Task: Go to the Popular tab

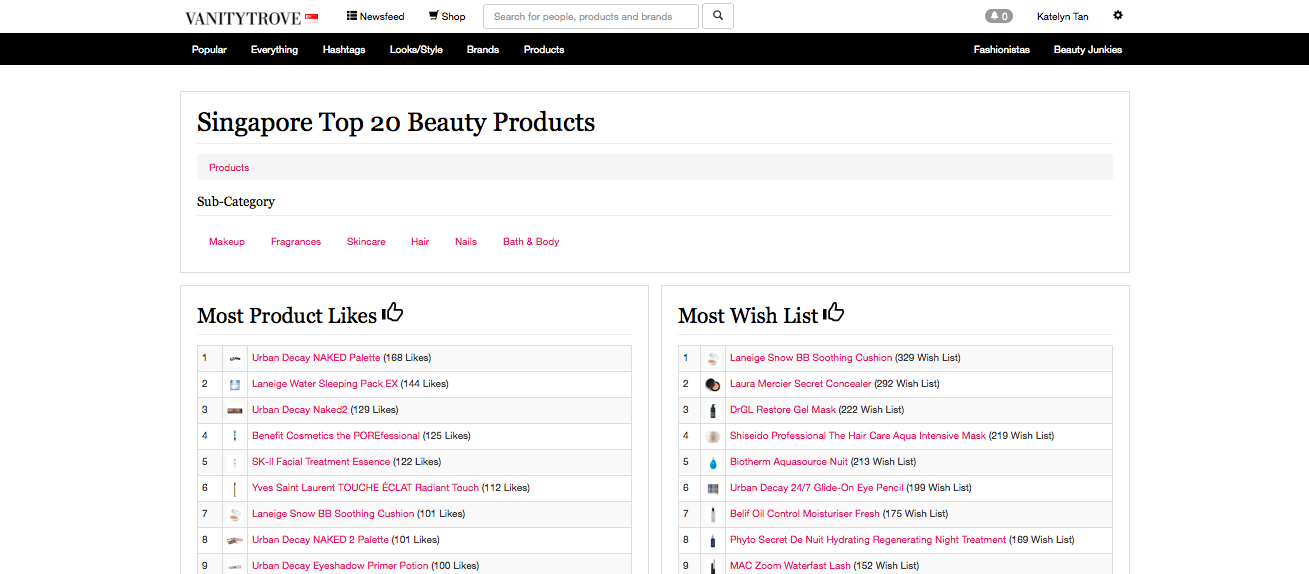Action: coord(209,49)
